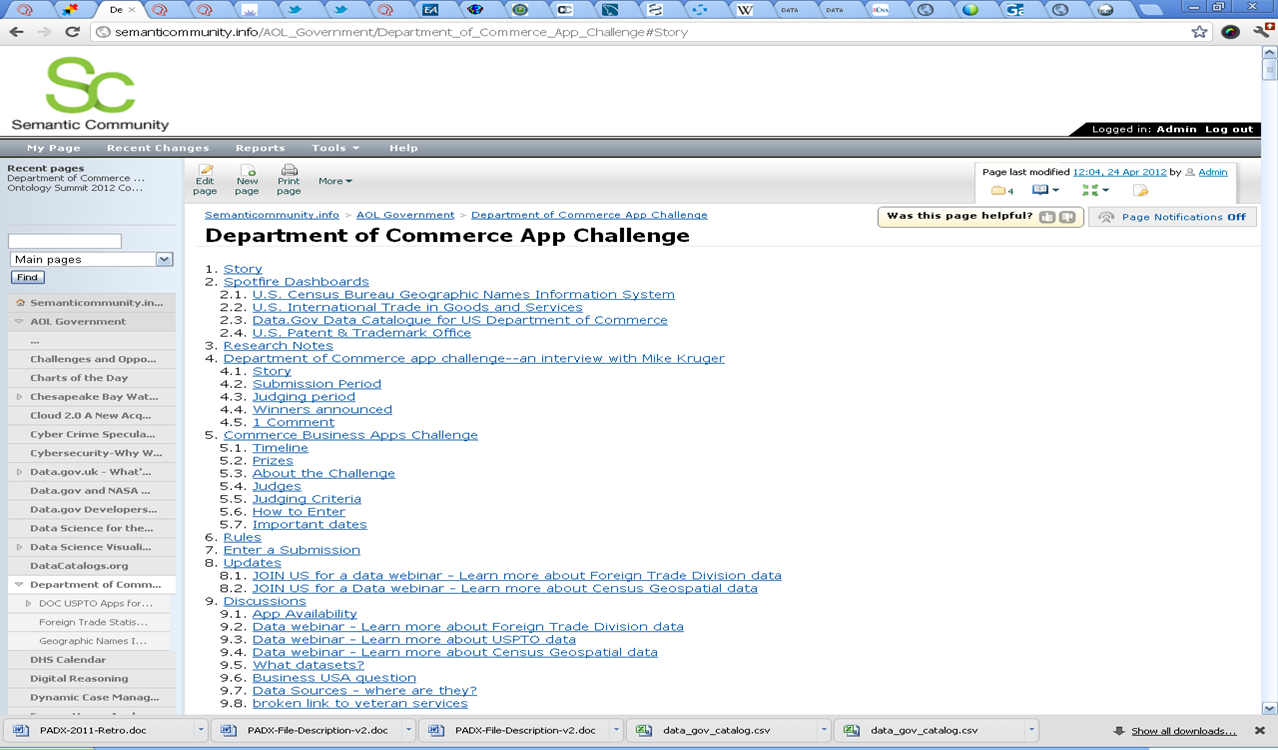The image size is (1278, 750).
Task: Click the thumbs down not helpful icon
Action: click(x=1067, y=217)
